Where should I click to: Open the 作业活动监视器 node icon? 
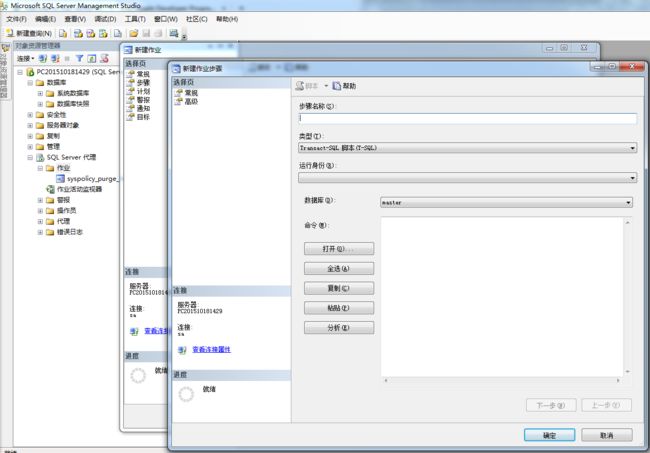(x=50, y=189)
